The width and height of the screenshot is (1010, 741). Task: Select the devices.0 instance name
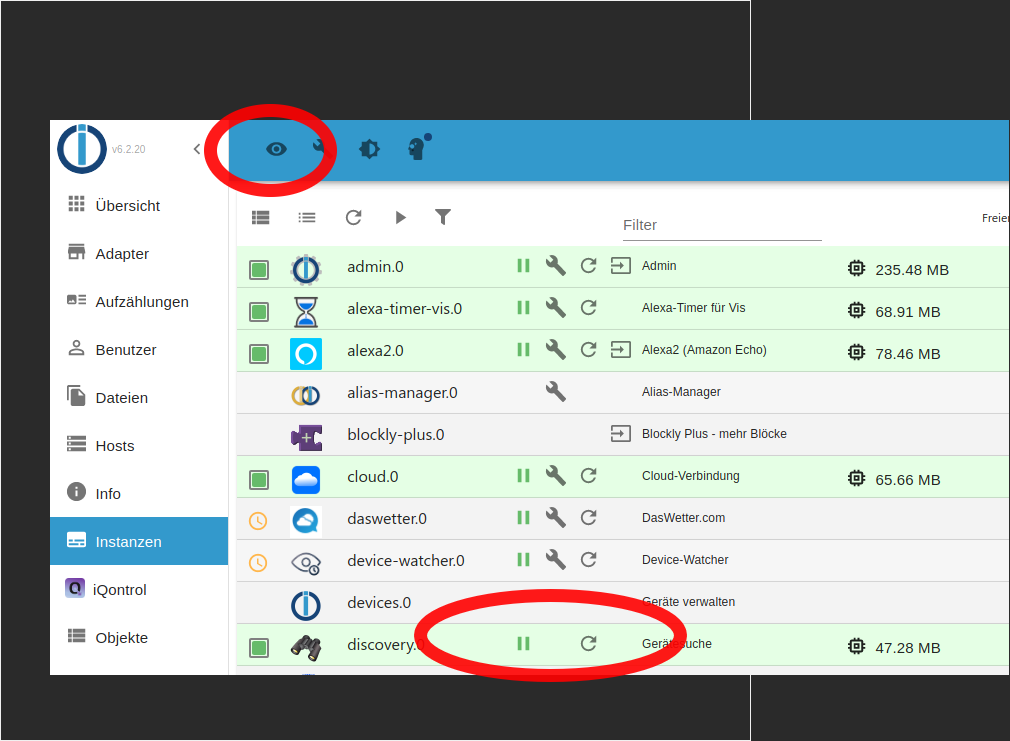pyautogui.click(x=379, y=603)
